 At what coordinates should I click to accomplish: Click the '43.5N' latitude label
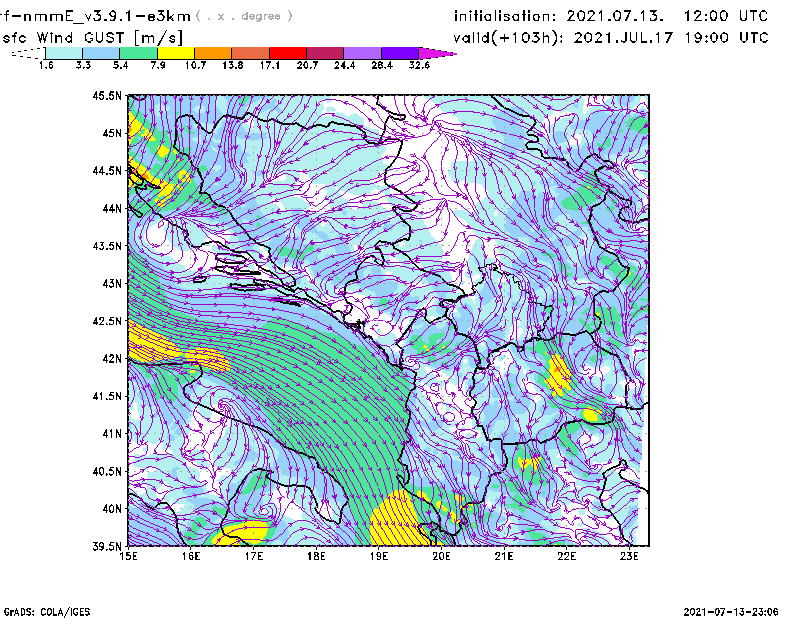pyautogui.click(x=107, y=245)
